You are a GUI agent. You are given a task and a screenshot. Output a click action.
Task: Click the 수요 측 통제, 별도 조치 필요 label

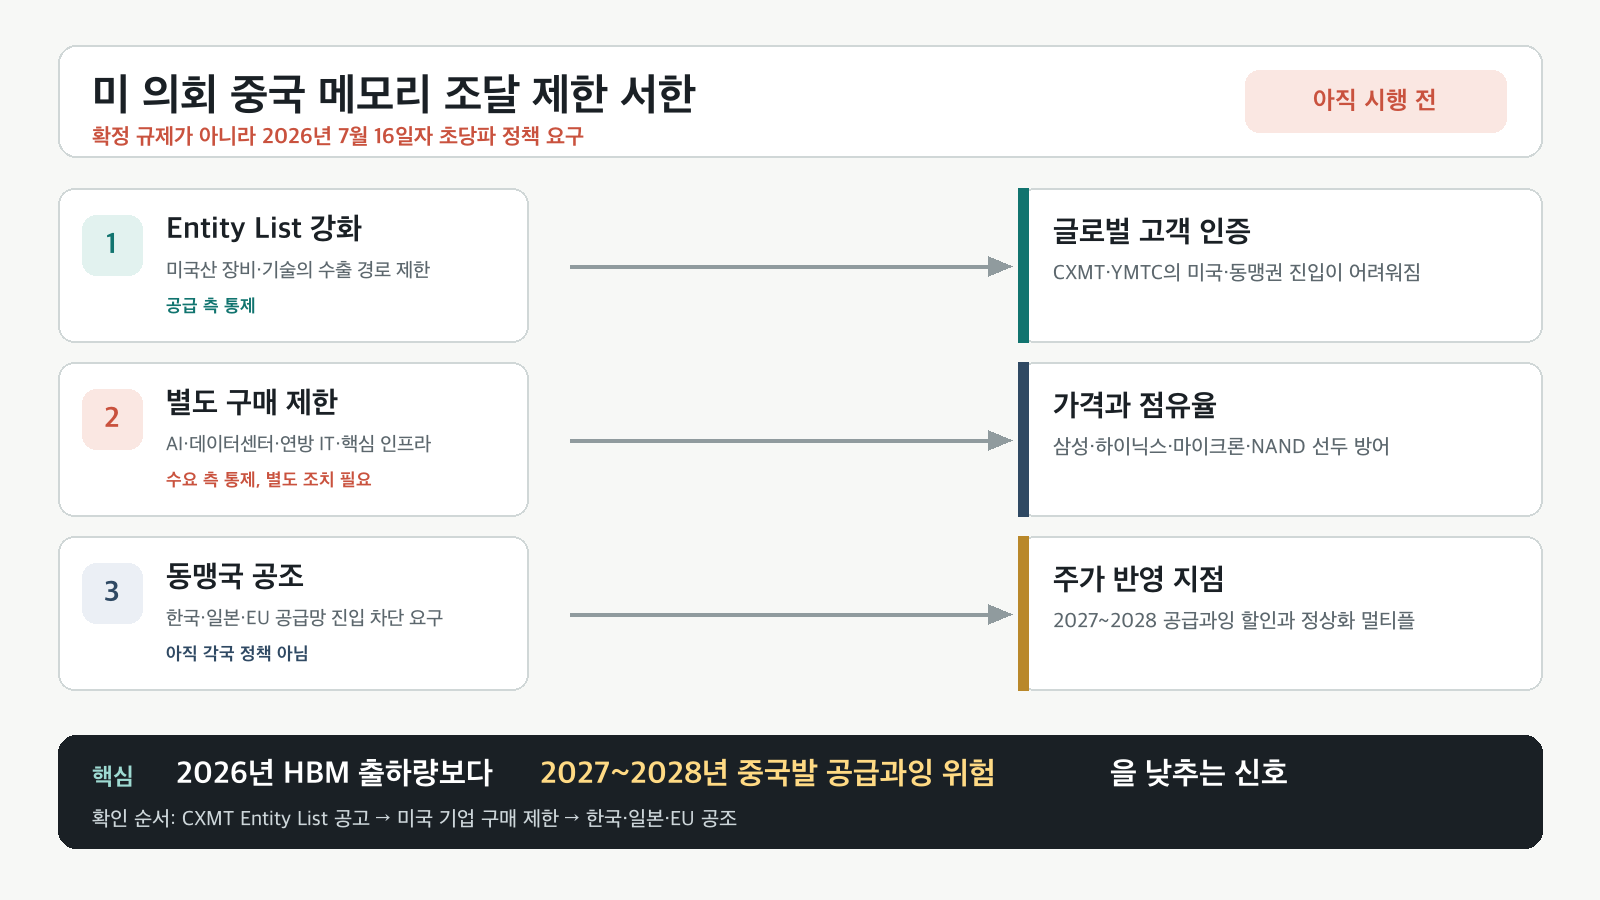tap(269, 480)
